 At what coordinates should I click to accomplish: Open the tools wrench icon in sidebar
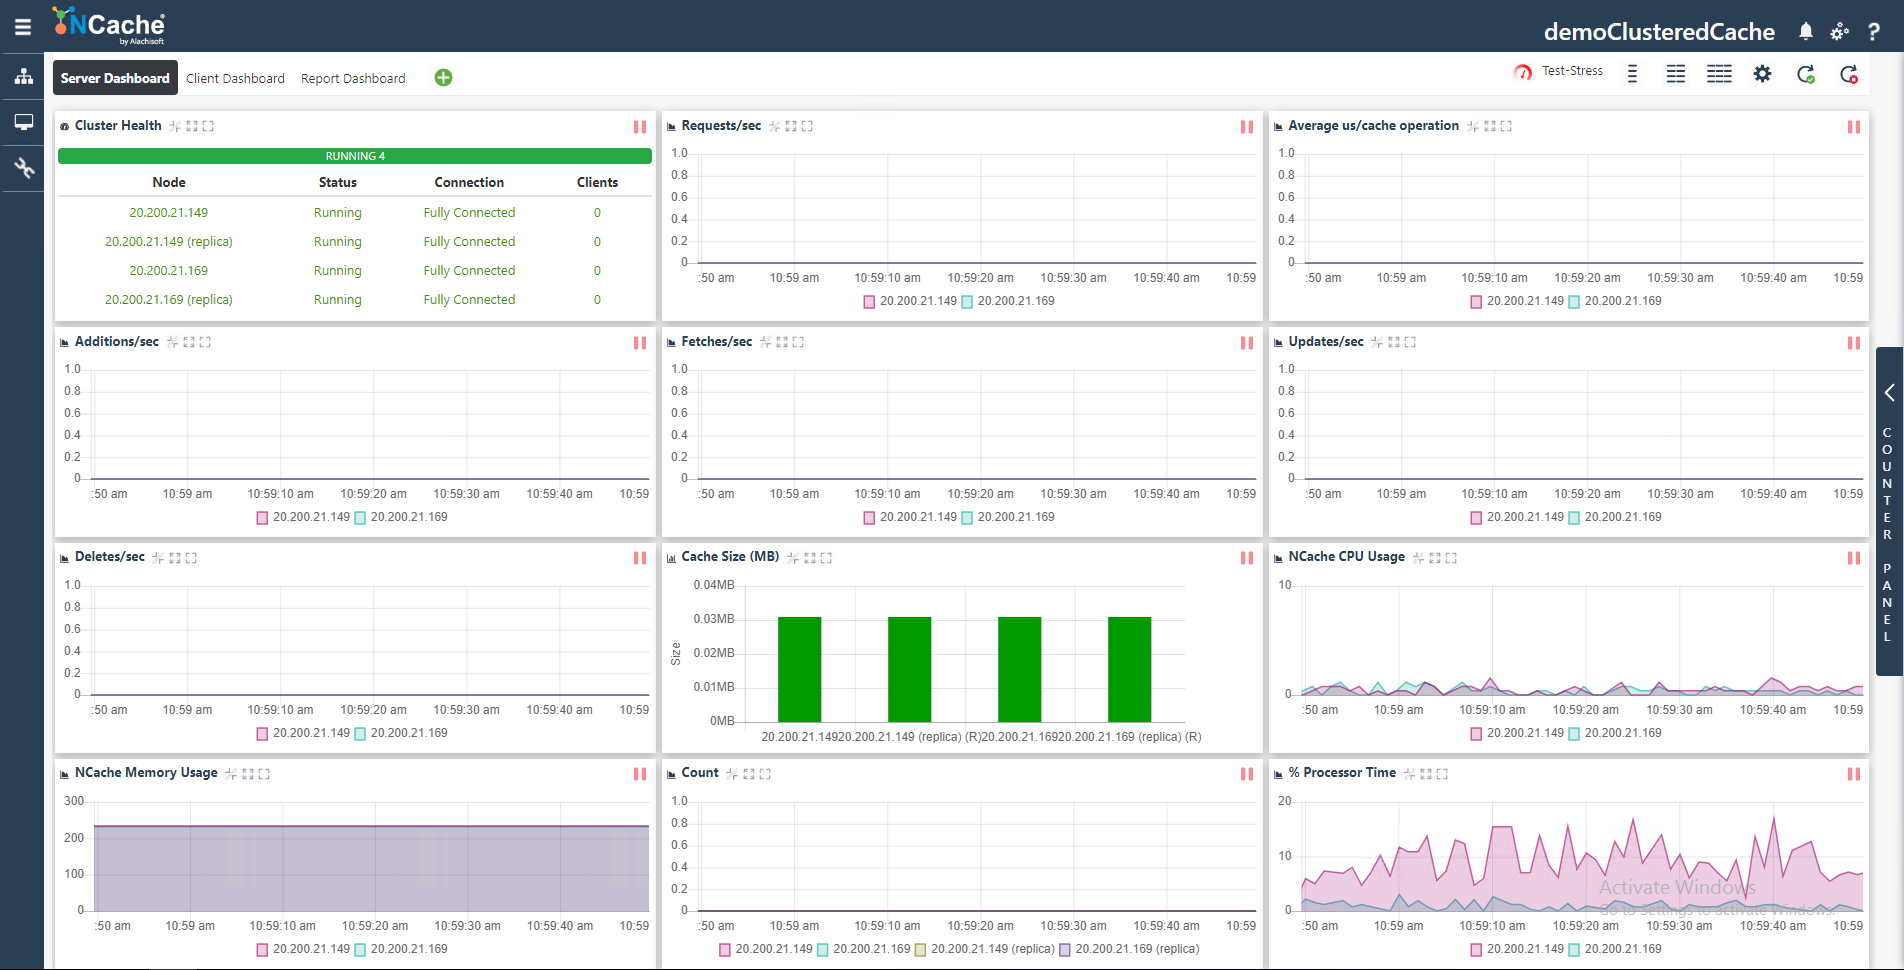[23, 168]
